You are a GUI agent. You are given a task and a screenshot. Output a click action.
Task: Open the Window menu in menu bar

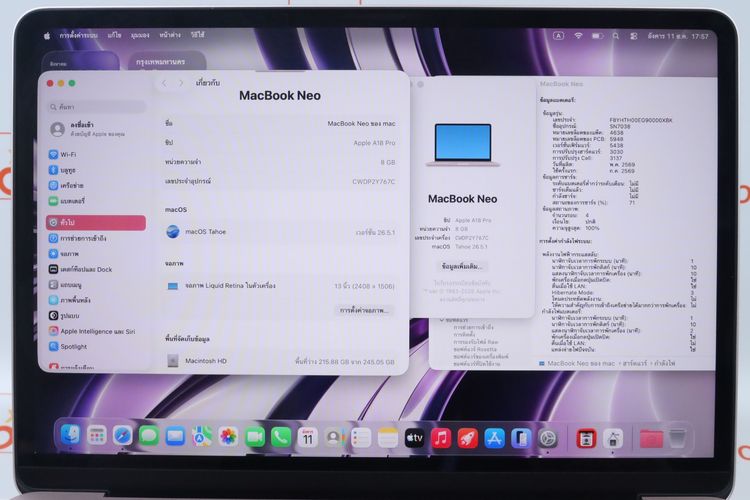170,35
